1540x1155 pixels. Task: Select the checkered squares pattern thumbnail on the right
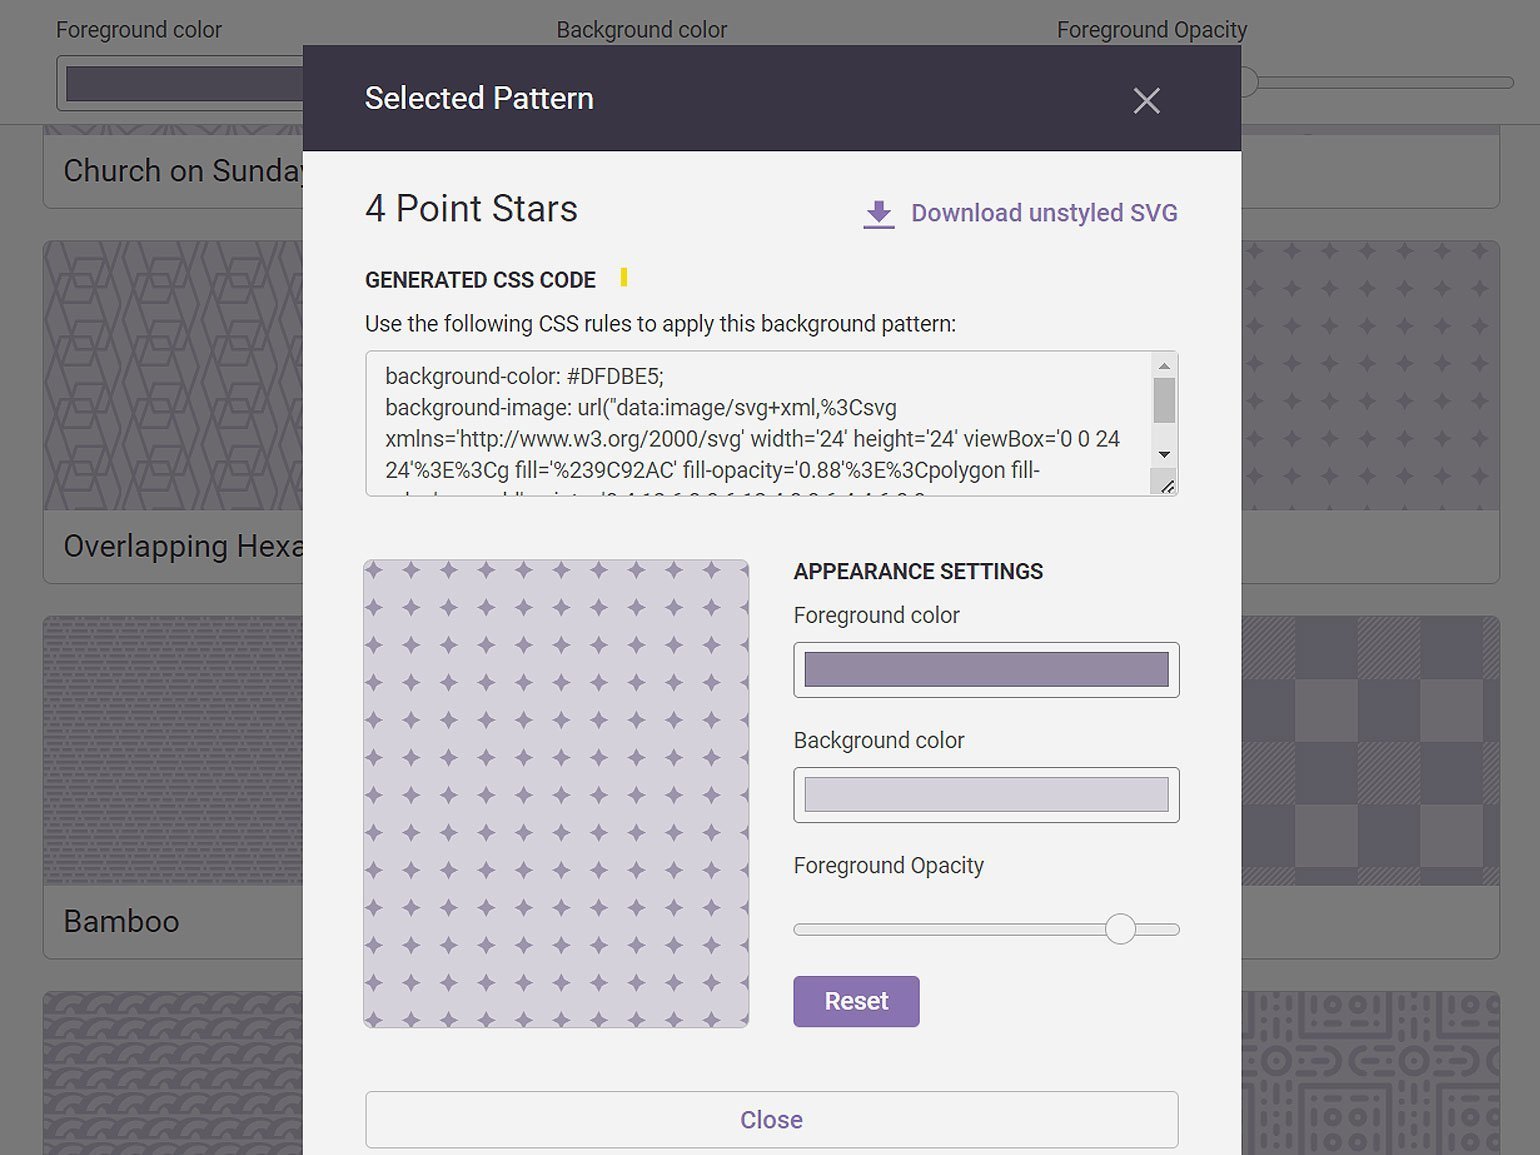tap(1370, 750)
